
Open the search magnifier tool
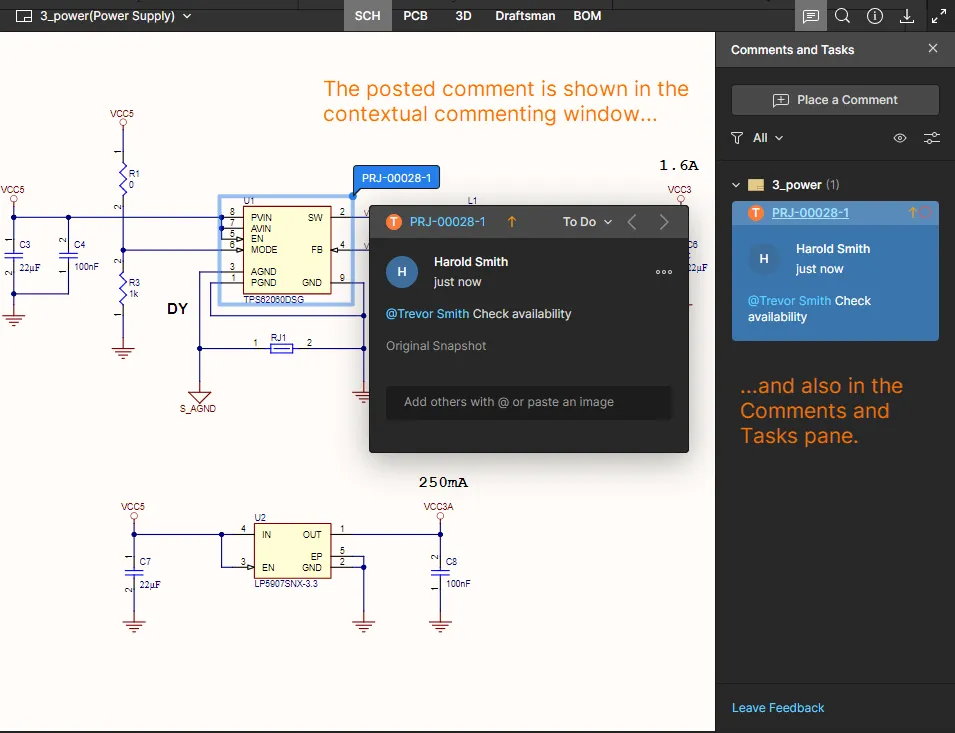[843, 16]
